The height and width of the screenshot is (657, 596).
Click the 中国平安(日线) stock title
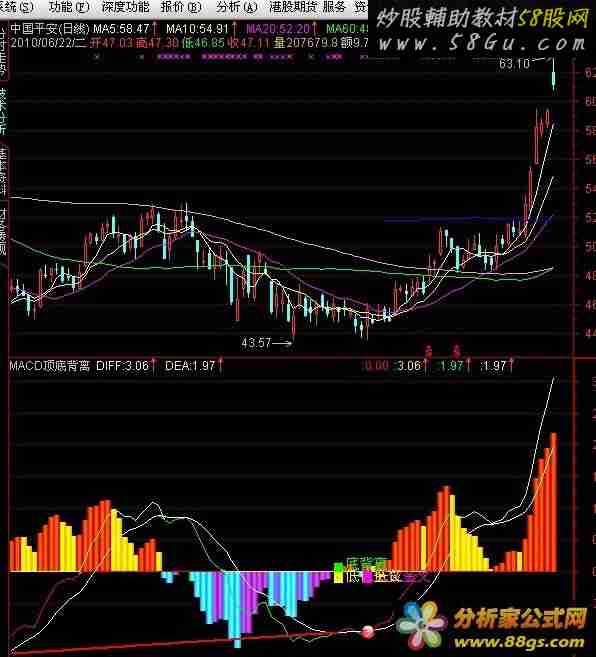49,28
